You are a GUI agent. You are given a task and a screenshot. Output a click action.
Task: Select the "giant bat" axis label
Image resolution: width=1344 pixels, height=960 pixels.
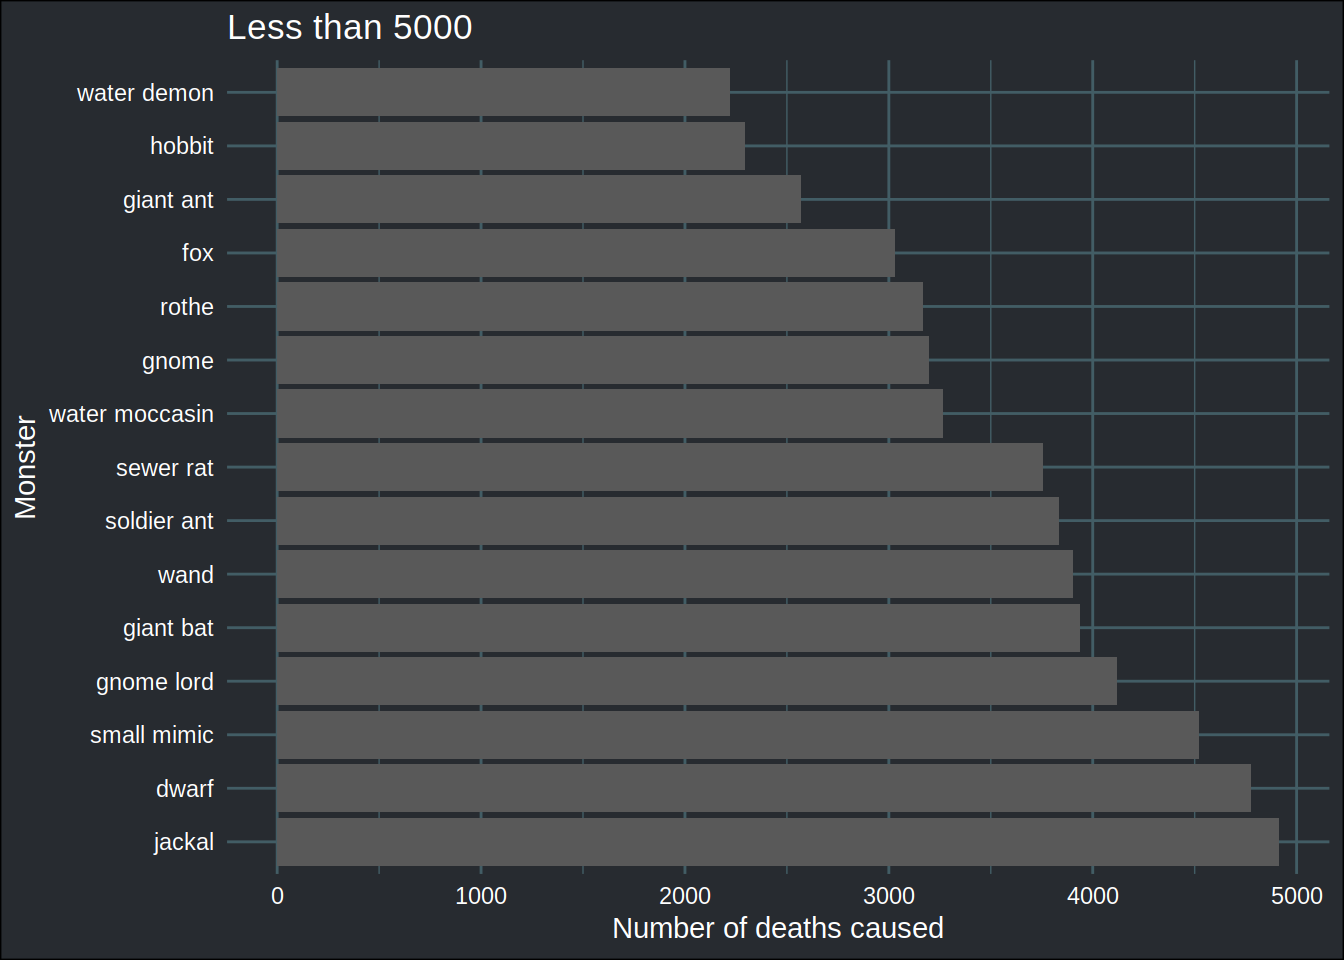click(168, 628)
